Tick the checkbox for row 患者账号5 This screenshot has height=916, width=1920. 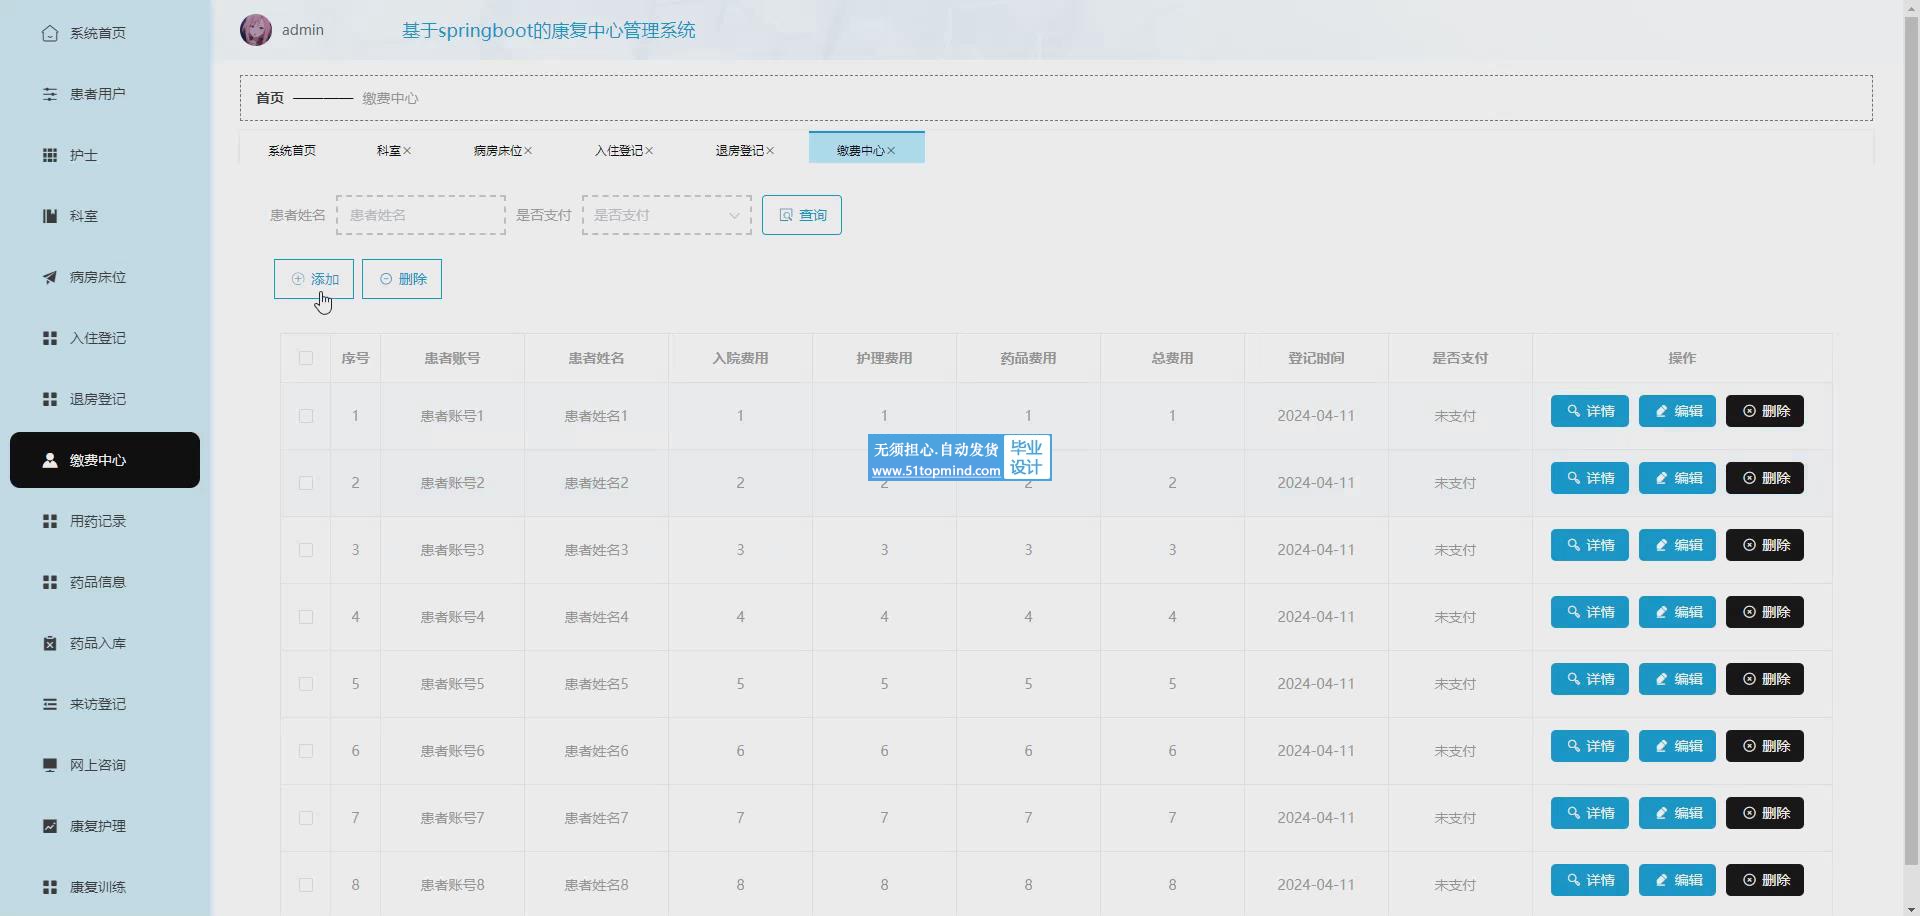pyautogui.click(x=306, y=684)
